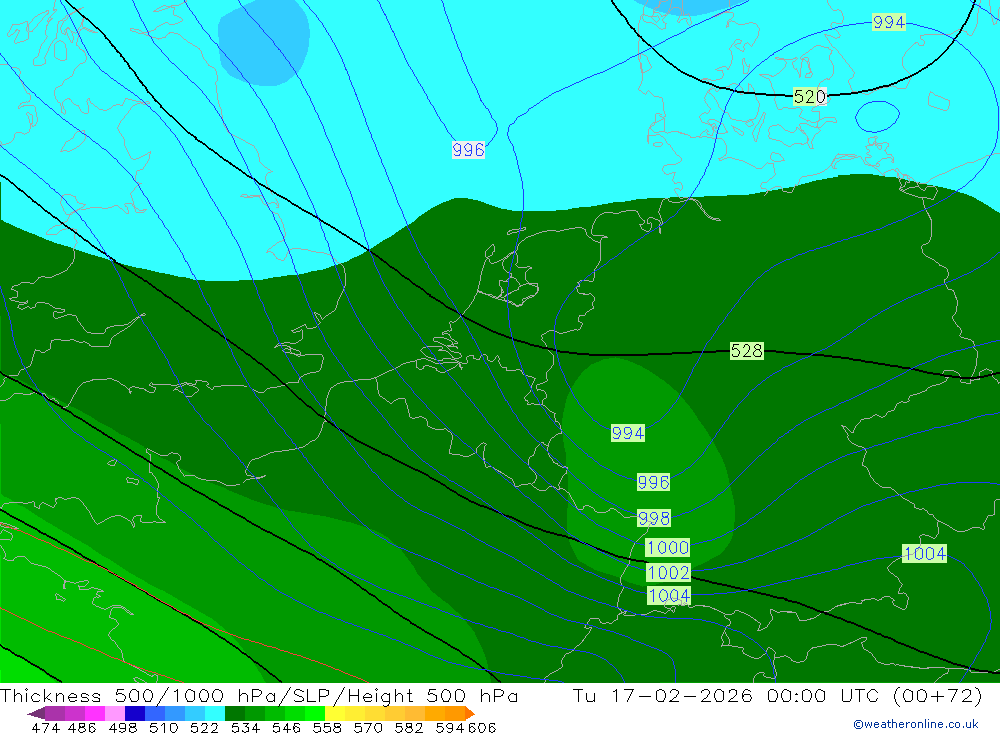
Task: Select the 994 pressure label at top right
Action: coord(888,22)
